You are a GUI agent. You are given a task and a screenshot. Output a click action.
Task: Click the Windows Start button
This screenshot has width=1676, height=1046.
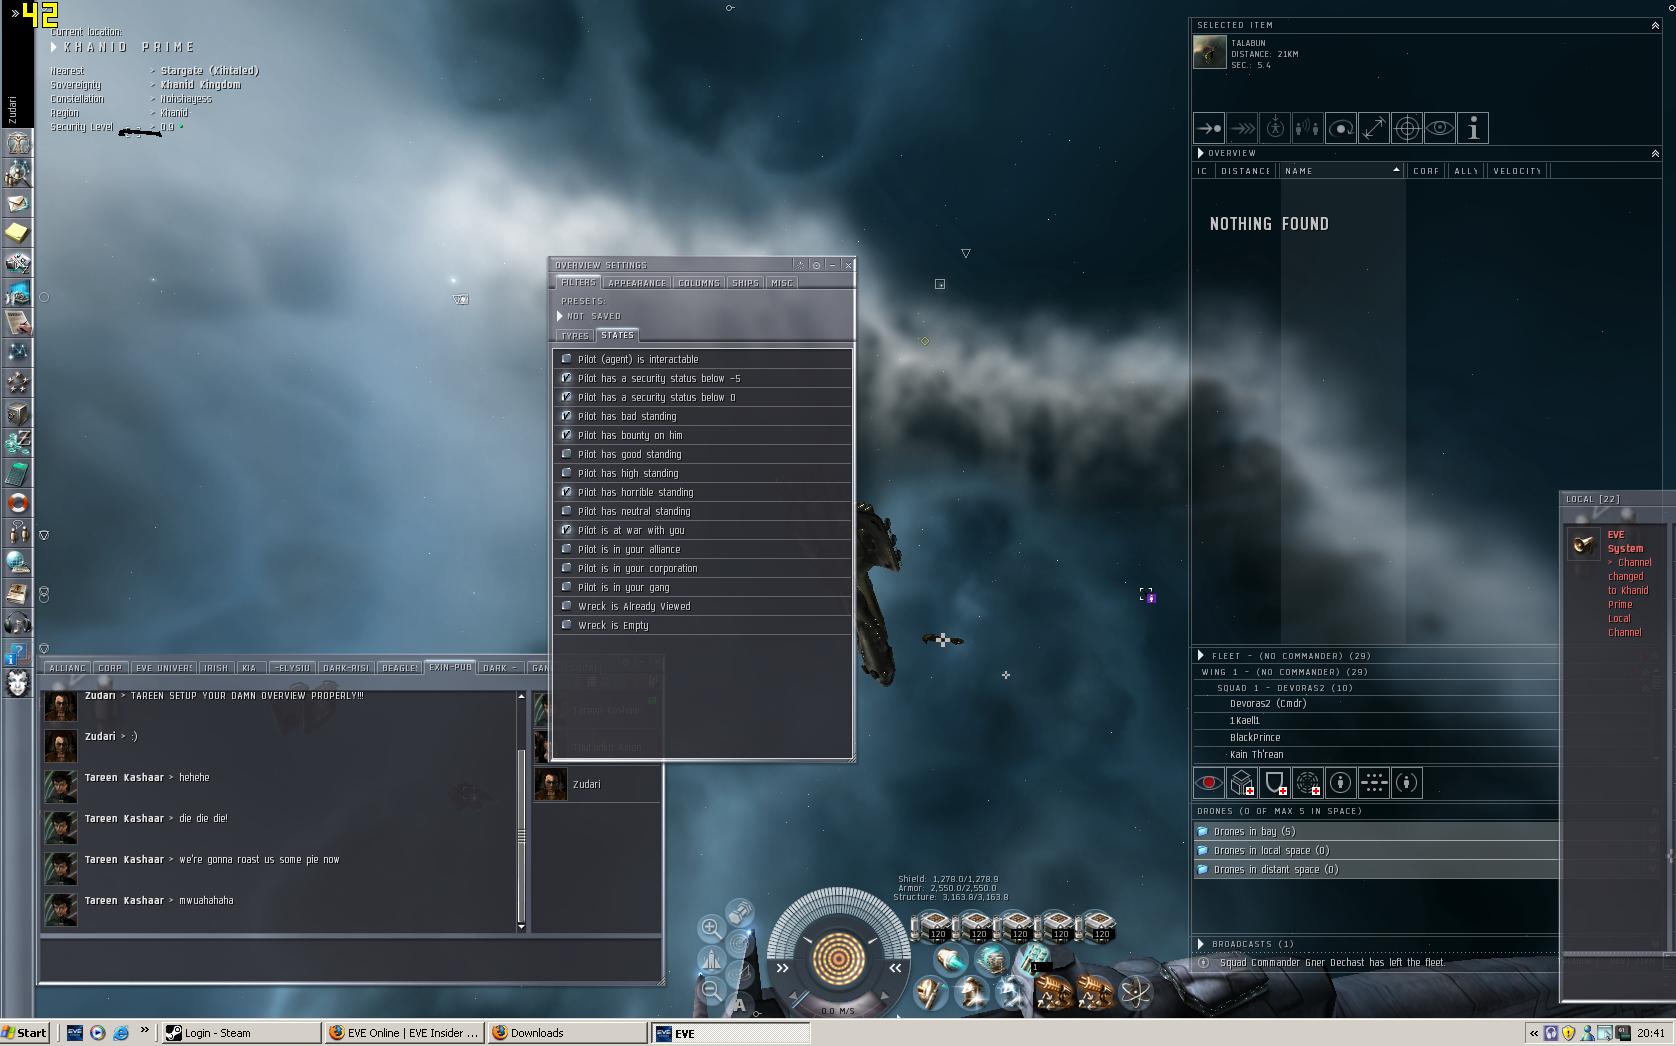pyautogui.click(x=25, y=1033)
